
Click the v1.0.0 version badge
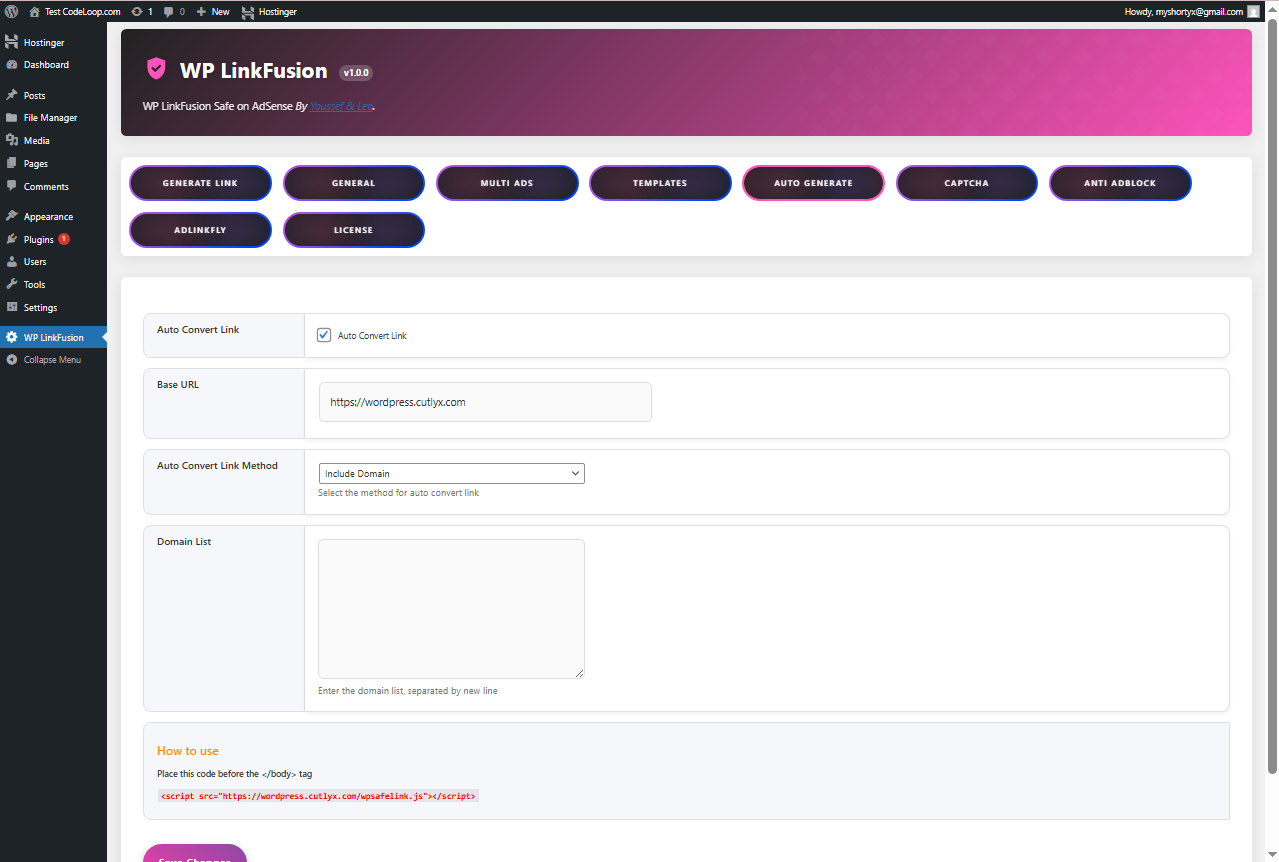(356, 73)
